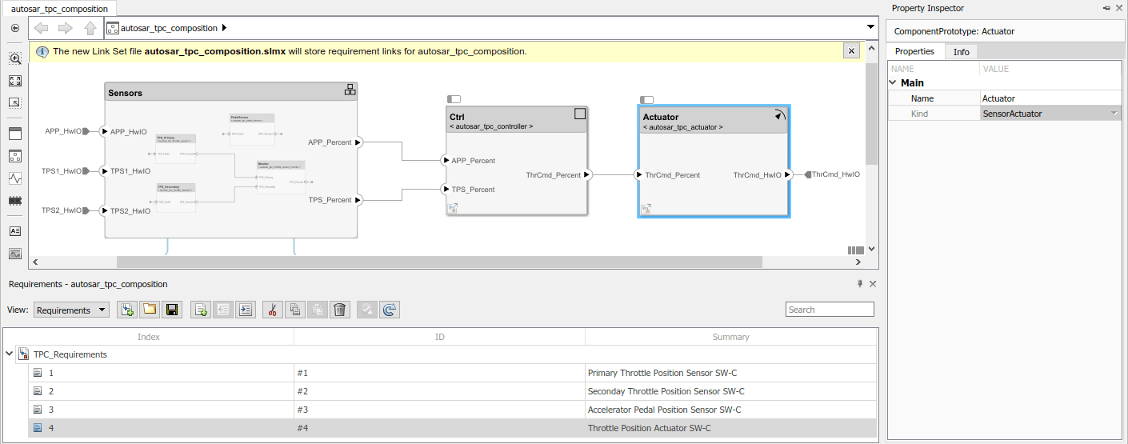
Task: Collapse the Main property section
Action: [x=894, y=83]
